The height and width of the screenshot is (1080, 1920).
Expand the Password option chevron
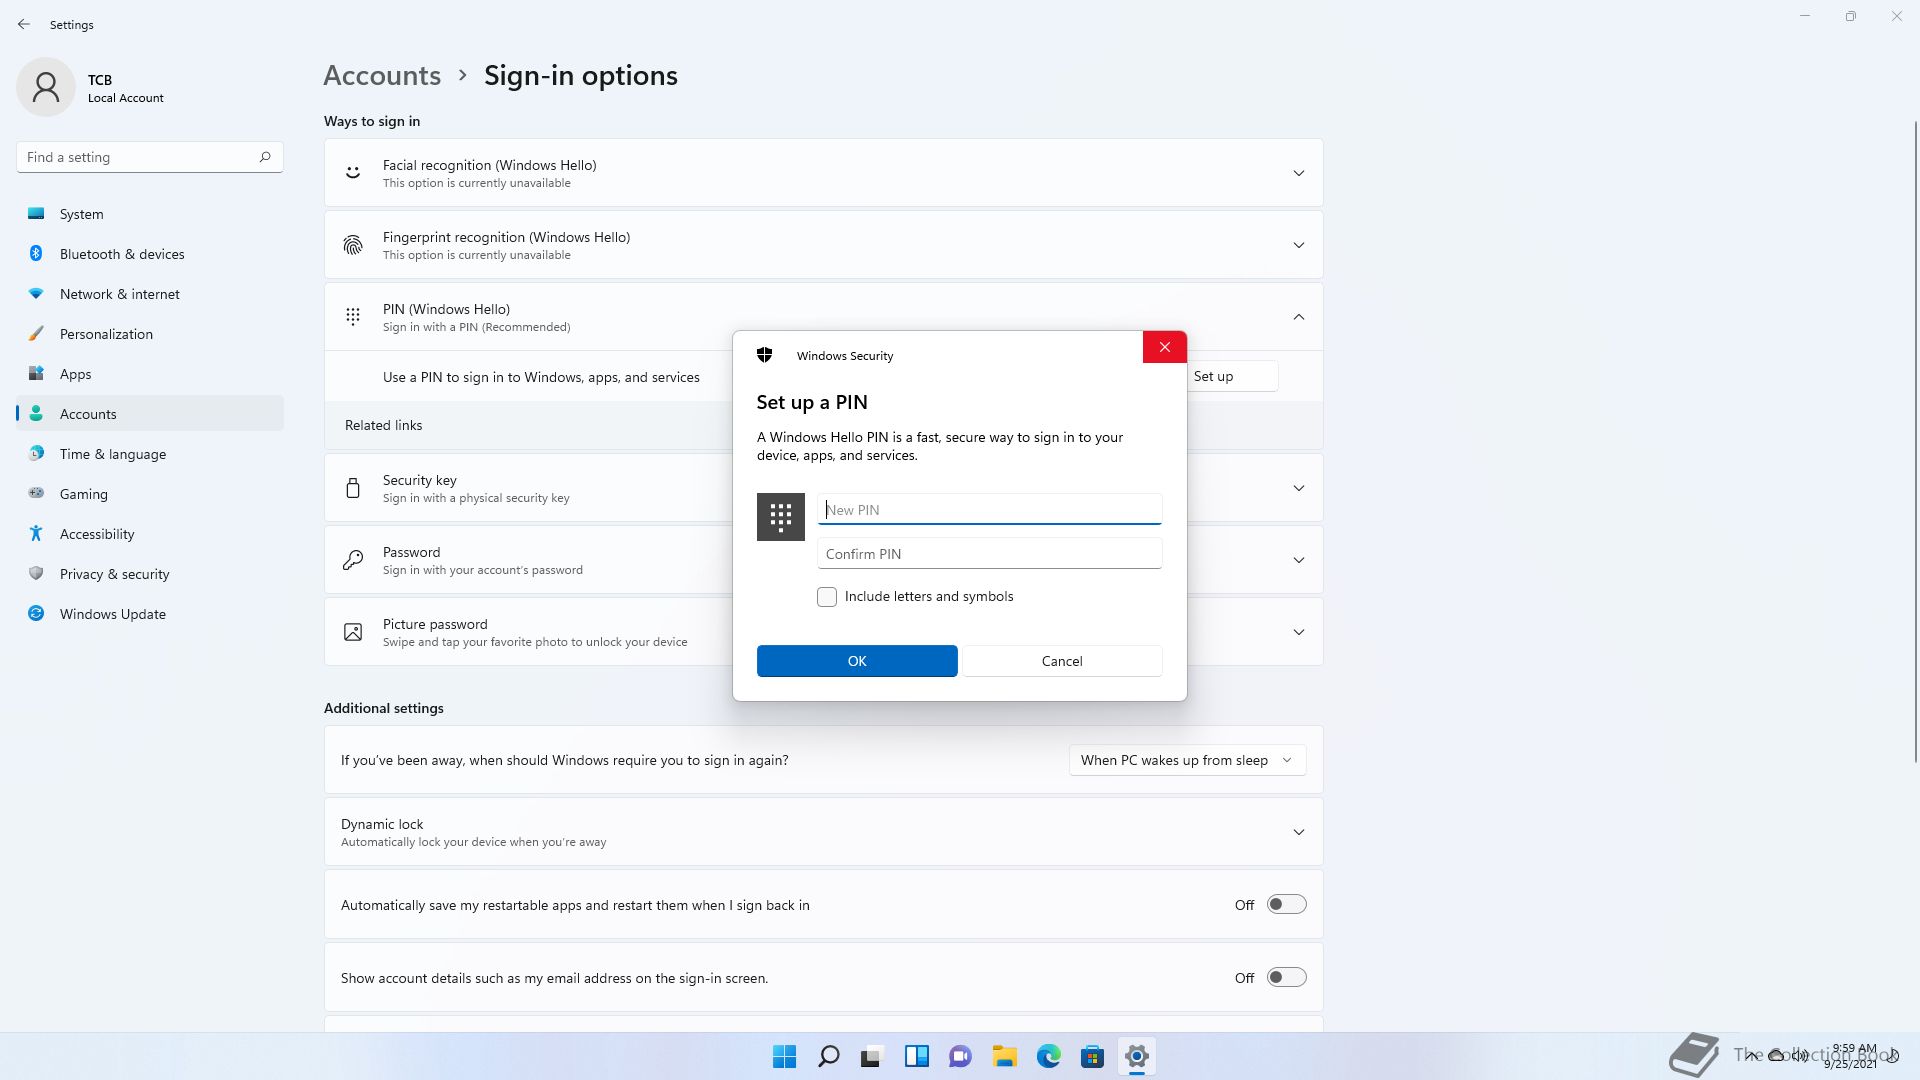[1299, 560]
